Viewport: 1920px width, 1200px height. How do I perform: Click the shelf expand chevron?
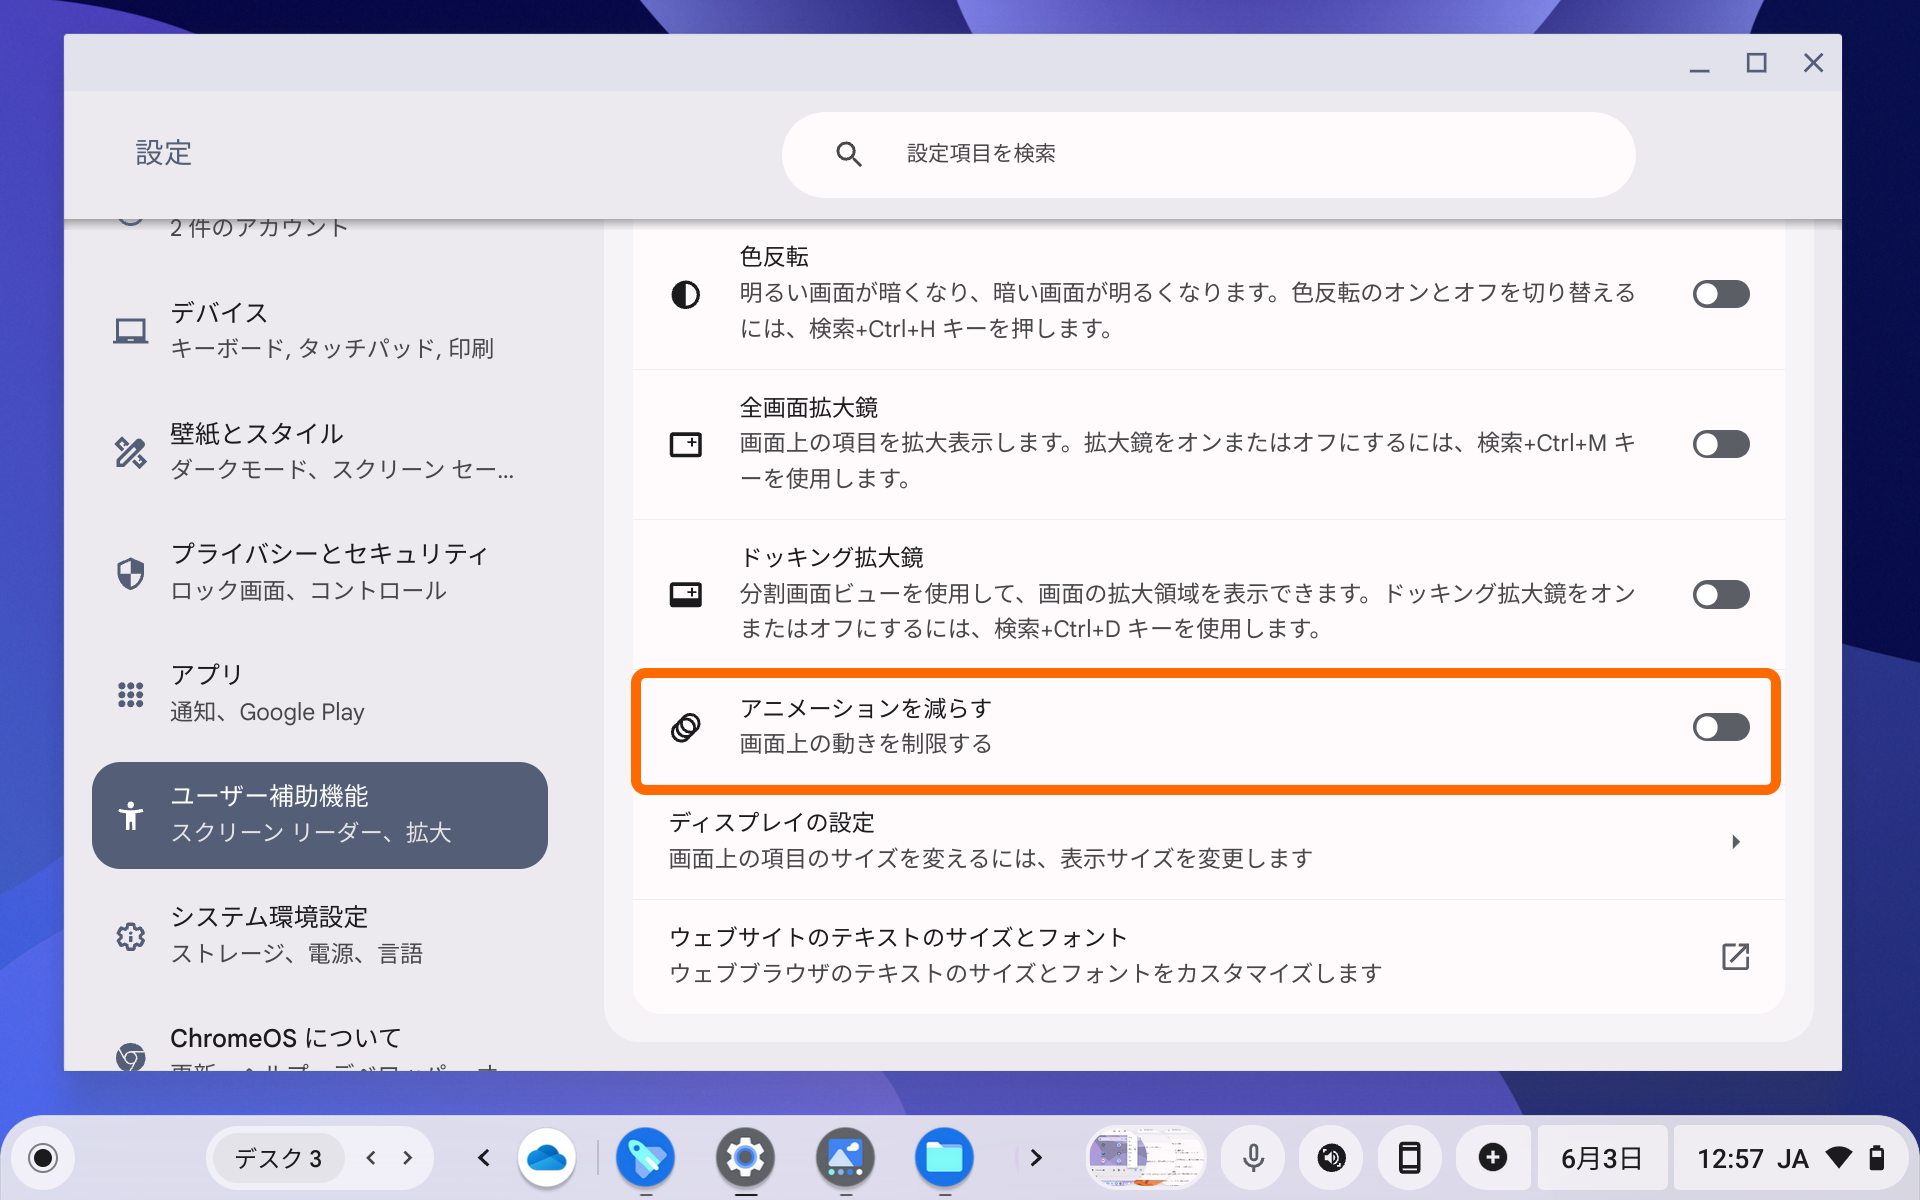tap(1036, 1157)
